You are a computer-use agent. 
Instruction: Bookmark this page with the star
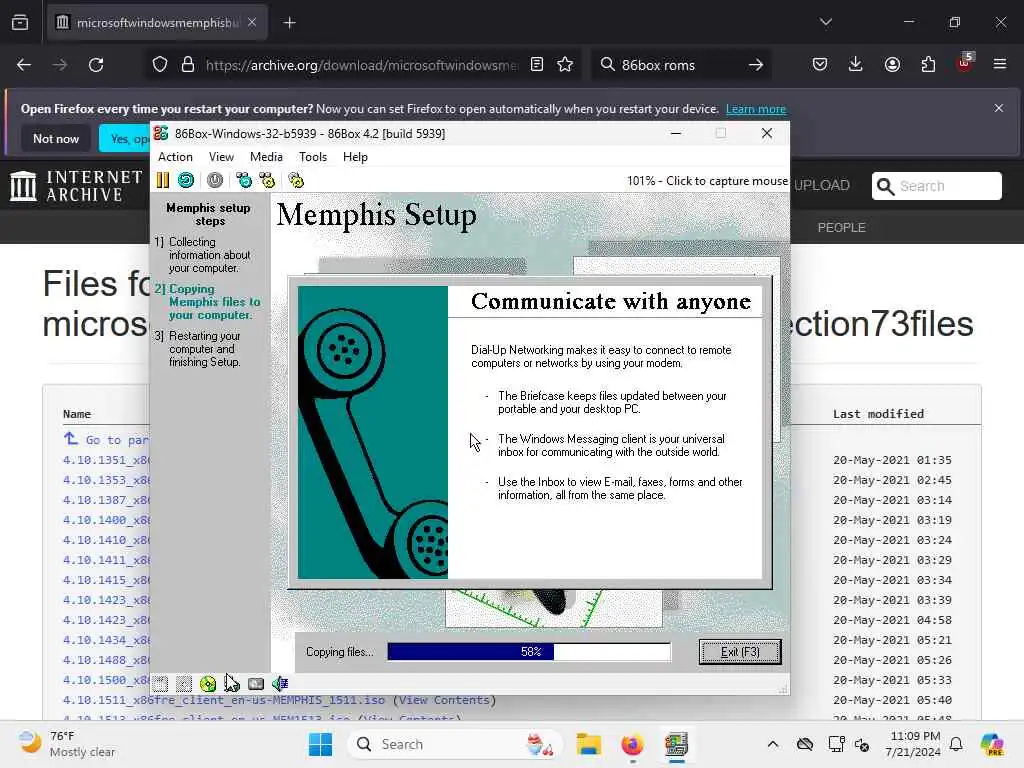pyautogui.click(x=565, y=64)
